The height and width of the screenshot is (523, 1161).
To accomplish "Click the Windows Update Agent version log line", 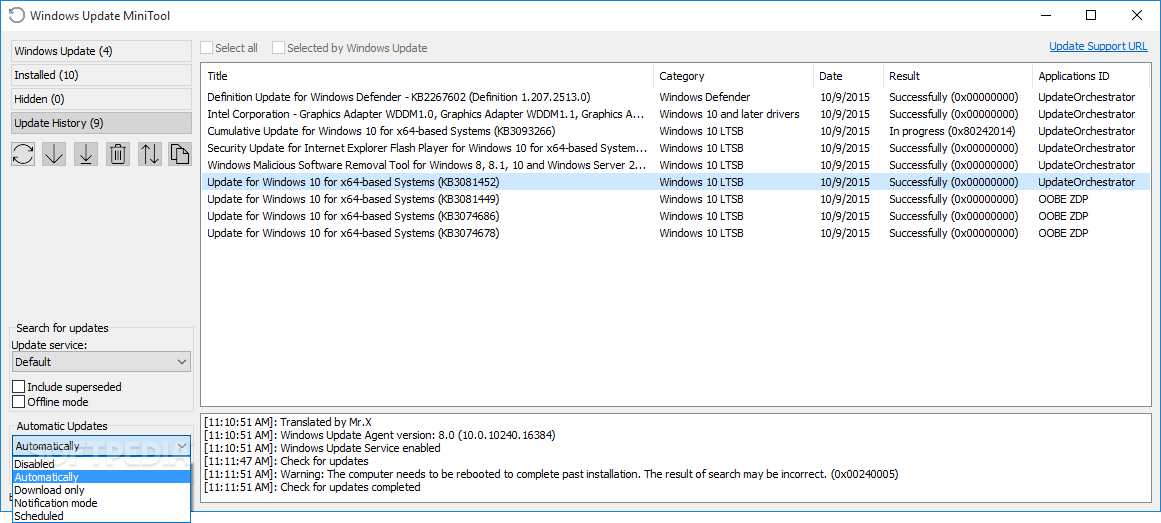I will coord(379,435).
